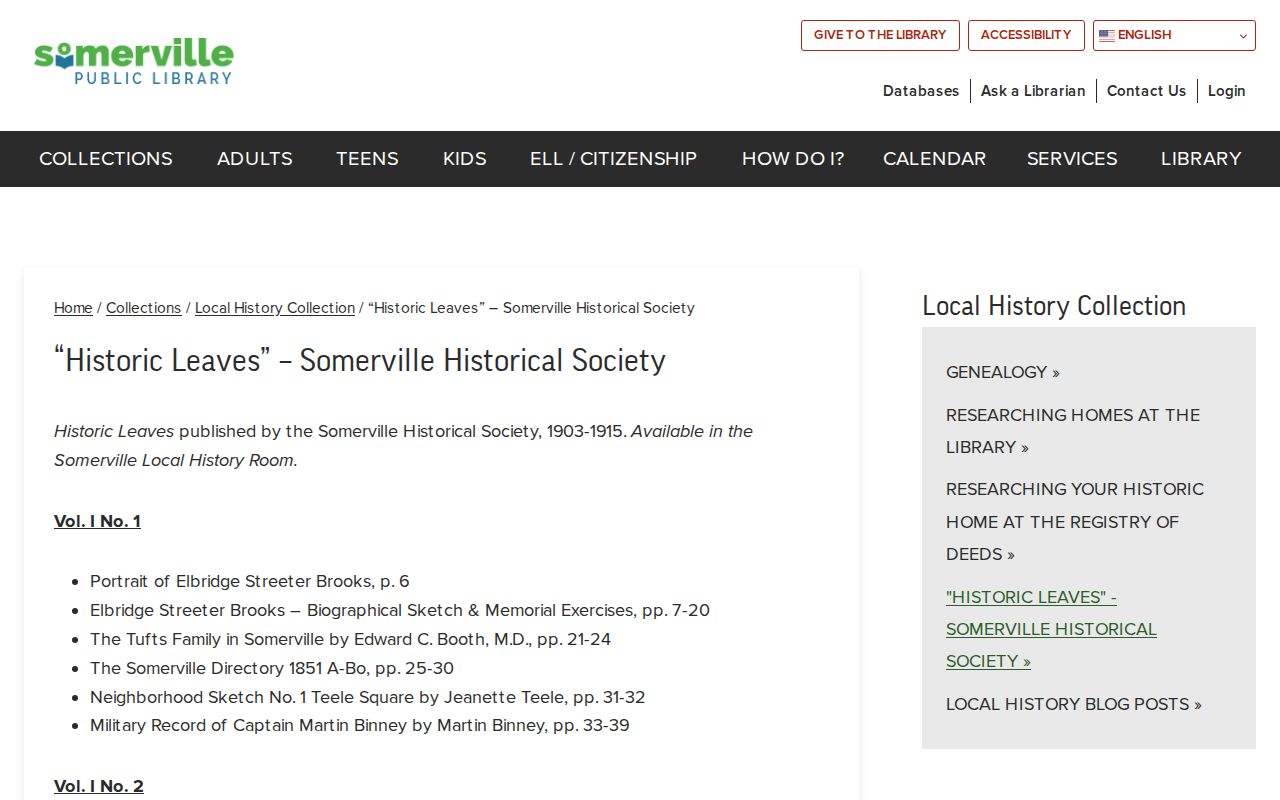Screen dimensions: 1280x800
Task: Click the Somerville Public Library logo
Action: click(133, 62)
